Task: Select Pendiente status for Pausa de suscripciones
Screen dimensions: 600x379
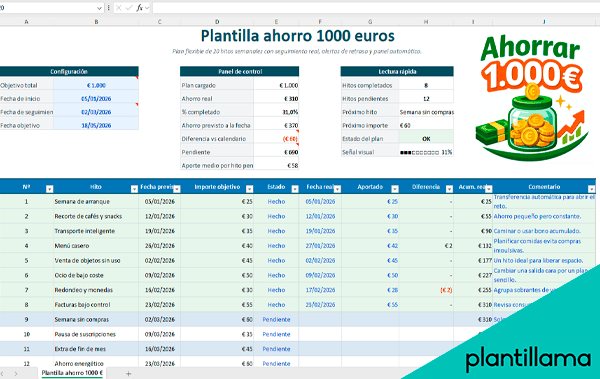Action: [x=276, y=334]
